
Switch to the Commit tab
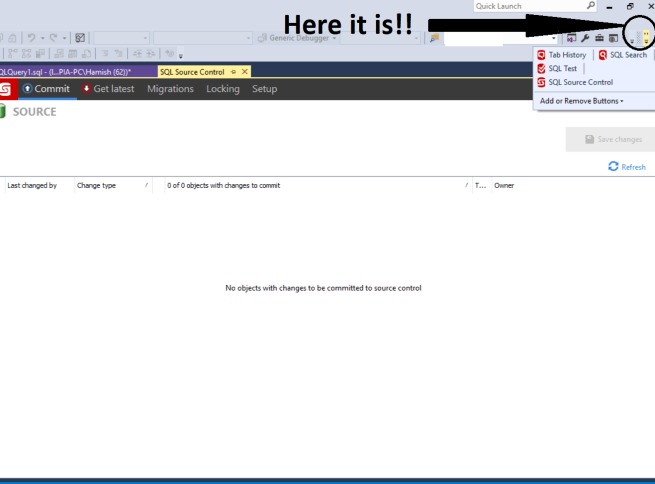click(45, 89)
